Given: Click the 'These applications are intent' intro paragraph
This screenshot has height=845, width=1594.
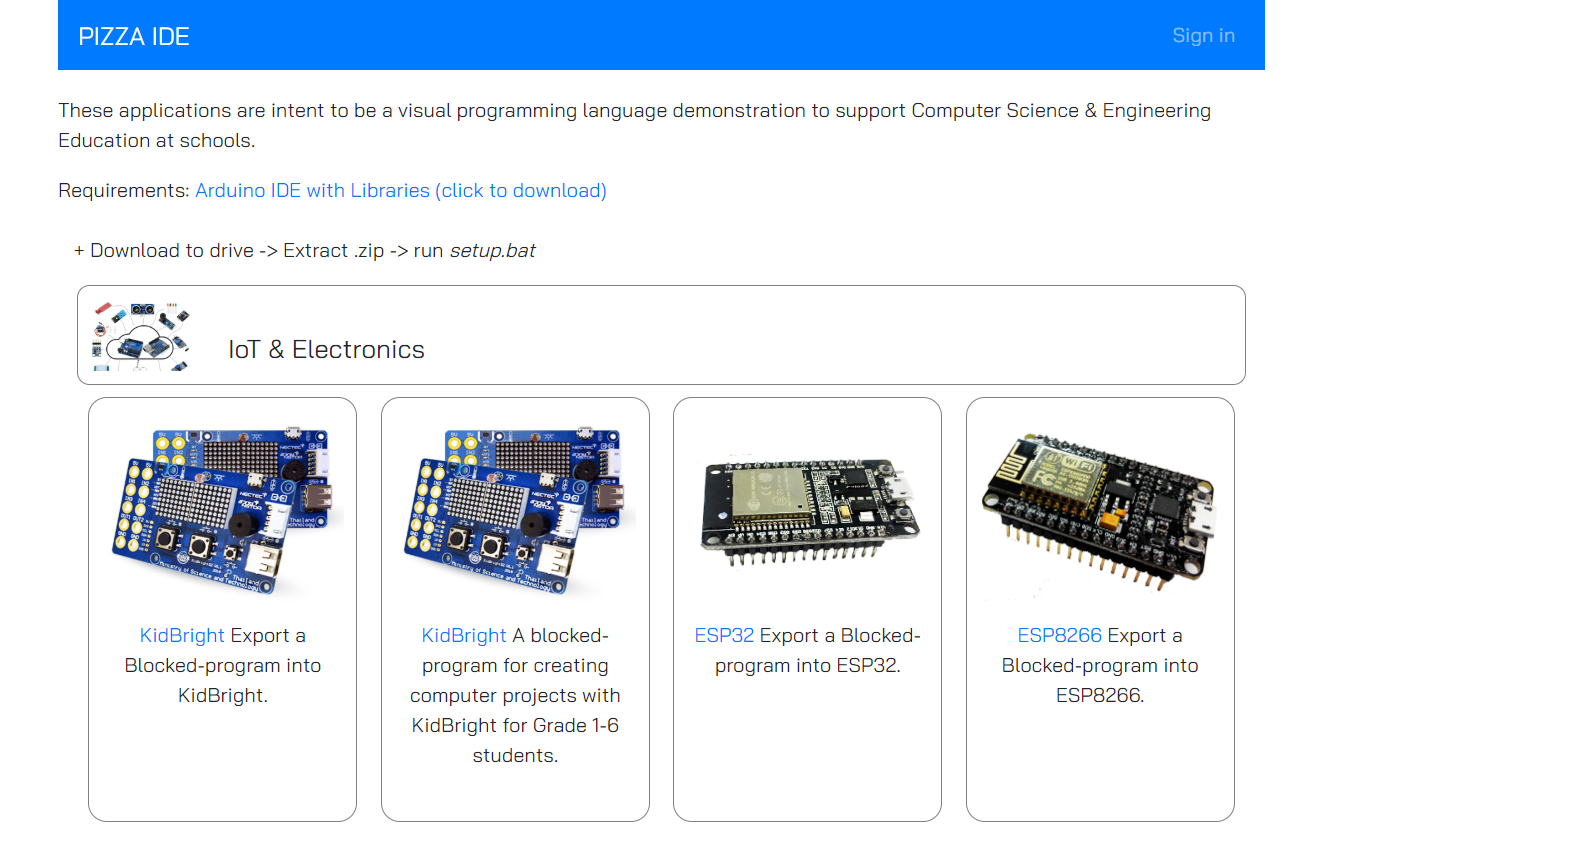Looking at the screenshot, I should coord(634,125).
